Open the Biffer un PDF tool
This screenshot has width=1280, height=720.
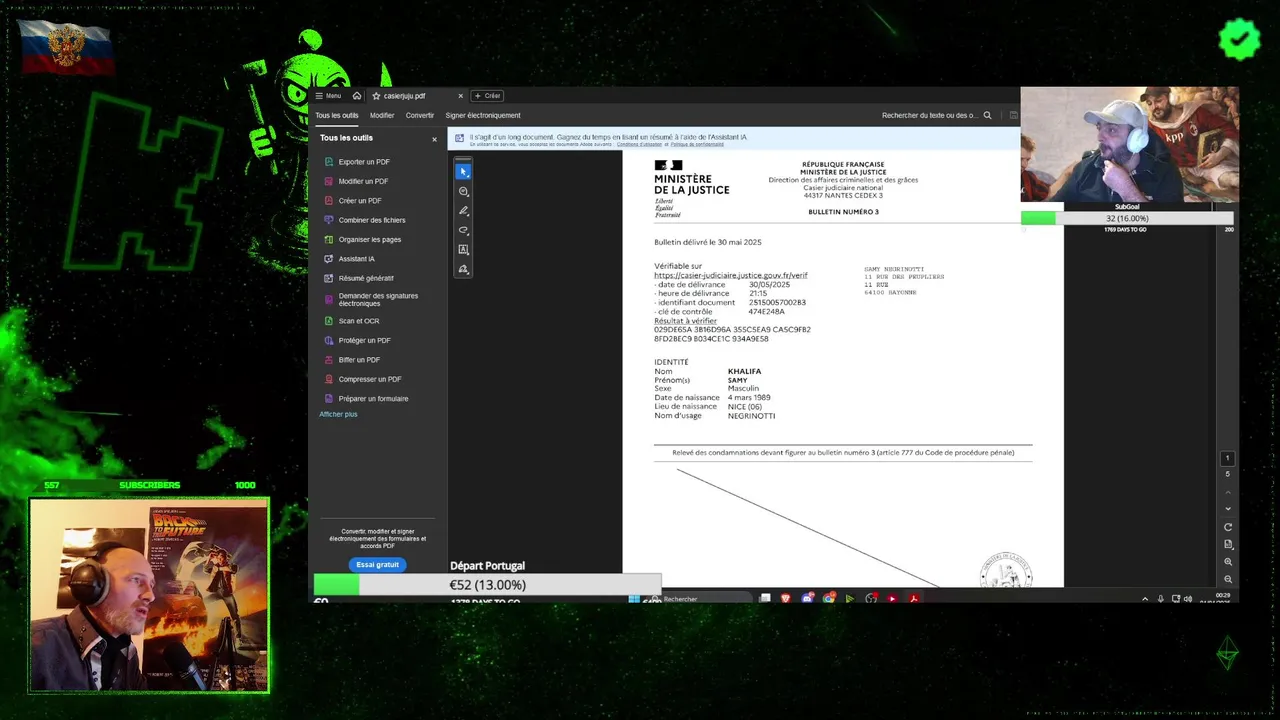pos(359,360)
